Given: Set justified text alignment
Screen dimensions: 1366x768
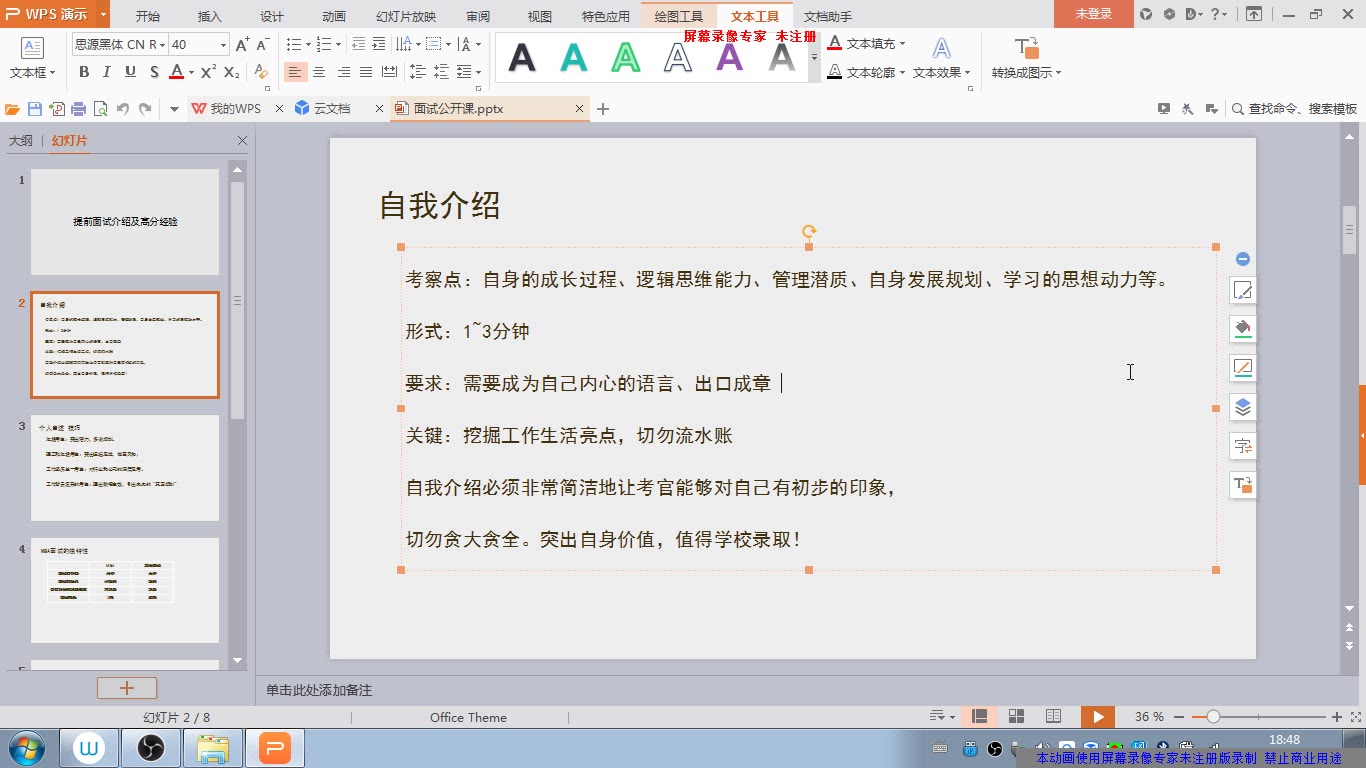Looking at the screenshot, I should pyautogui.click(x=366, y=72).
